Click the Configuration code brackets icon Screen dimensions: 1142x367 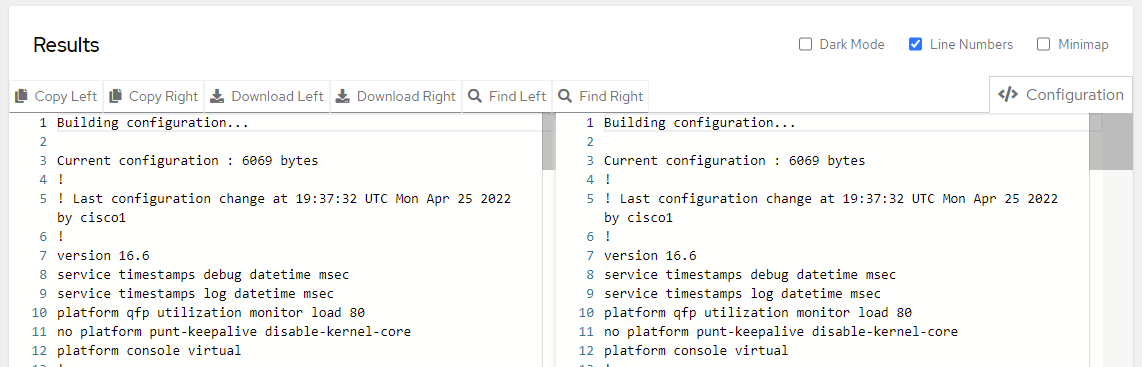coord(1007,95)
